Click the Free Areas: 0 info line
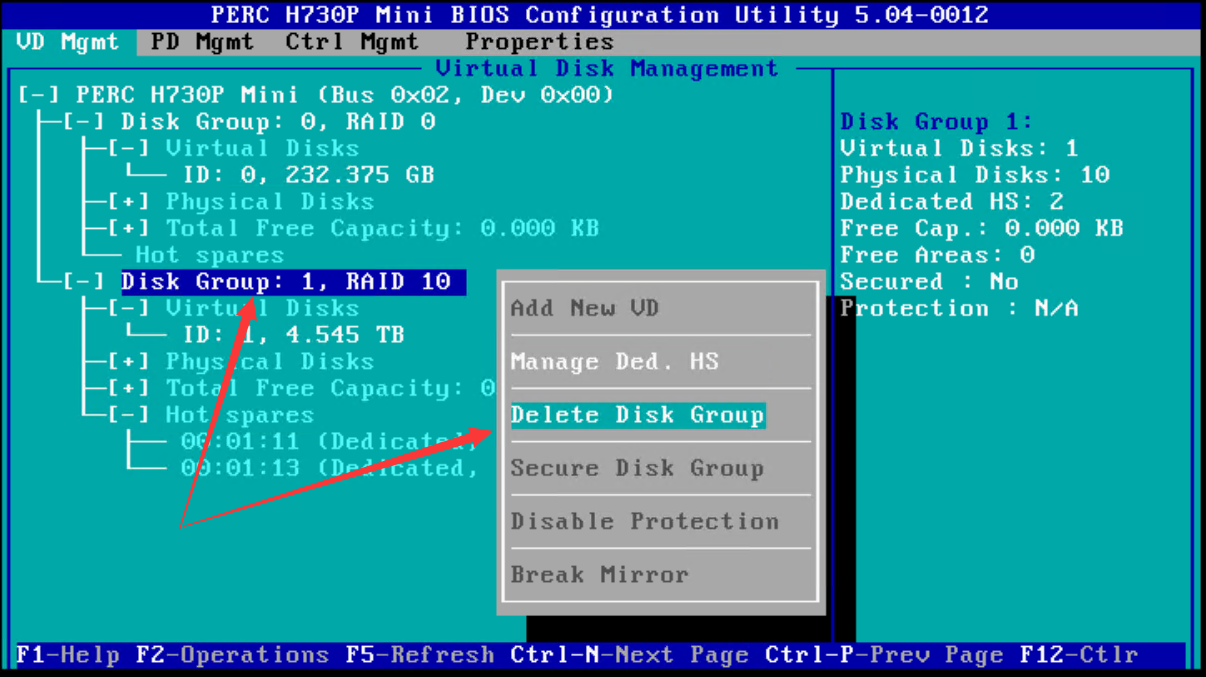Viewport: 1206px width, 677px height. 937,255
